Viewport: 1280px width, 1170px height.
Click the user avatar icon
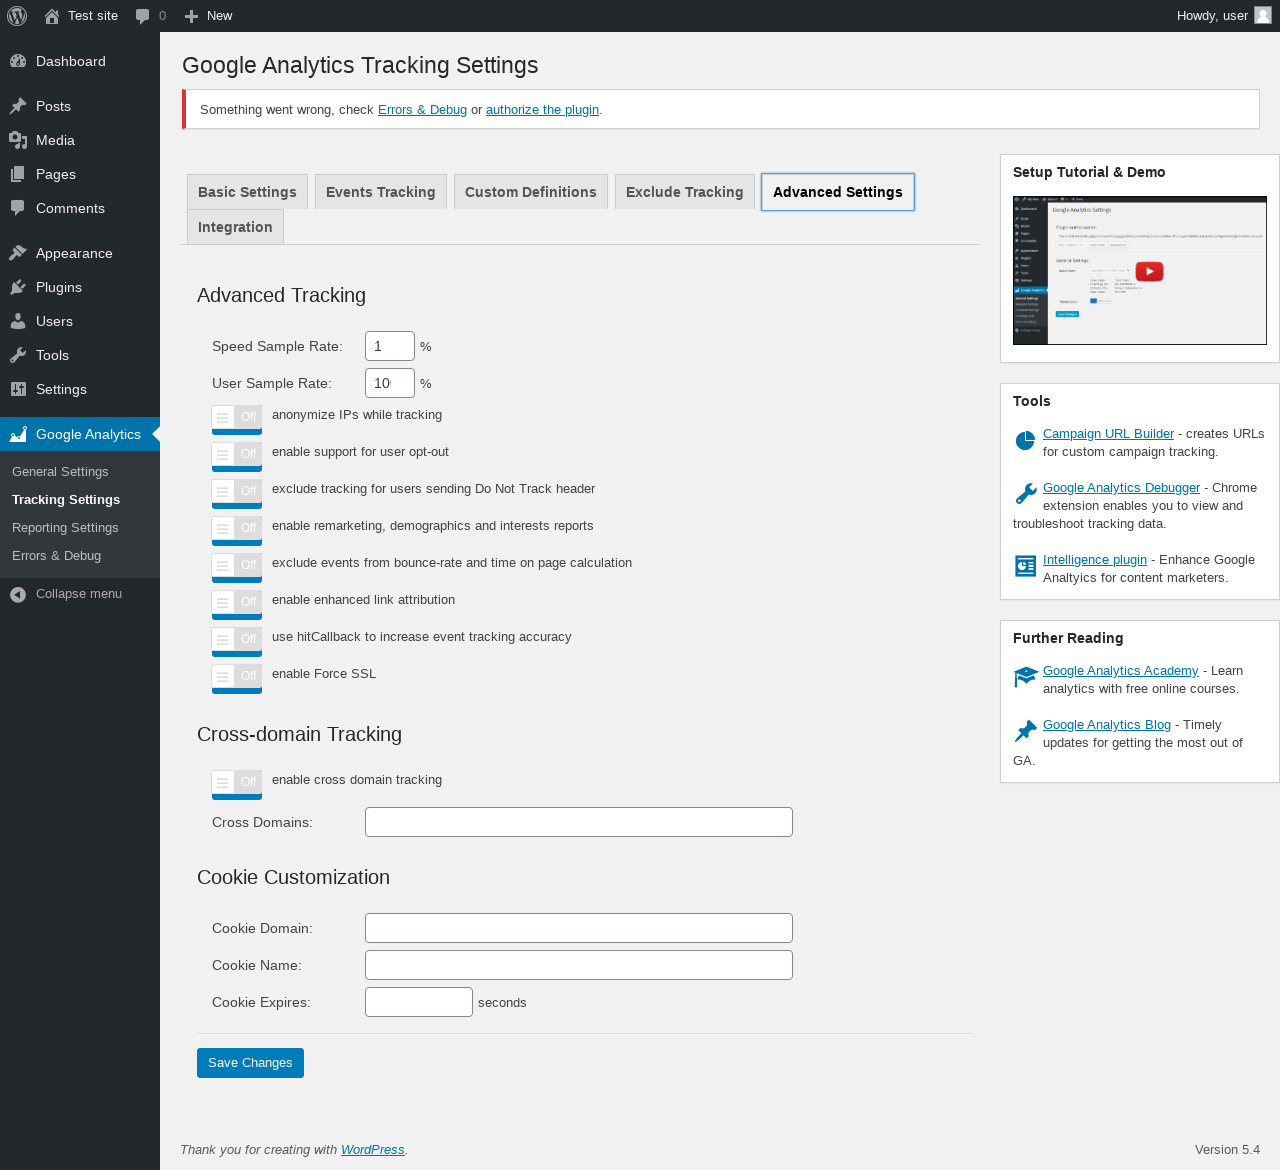coord(1263,15)
